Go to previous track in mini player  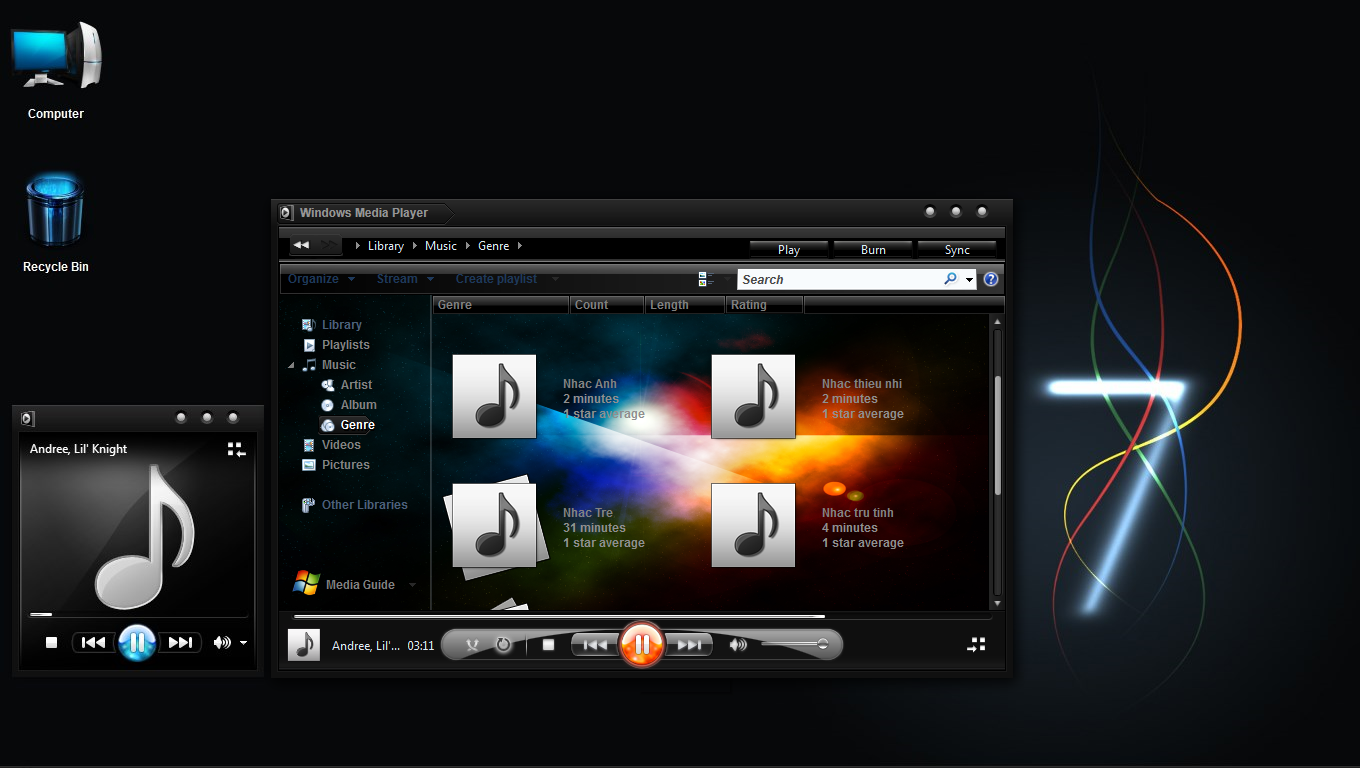point(93,643)
